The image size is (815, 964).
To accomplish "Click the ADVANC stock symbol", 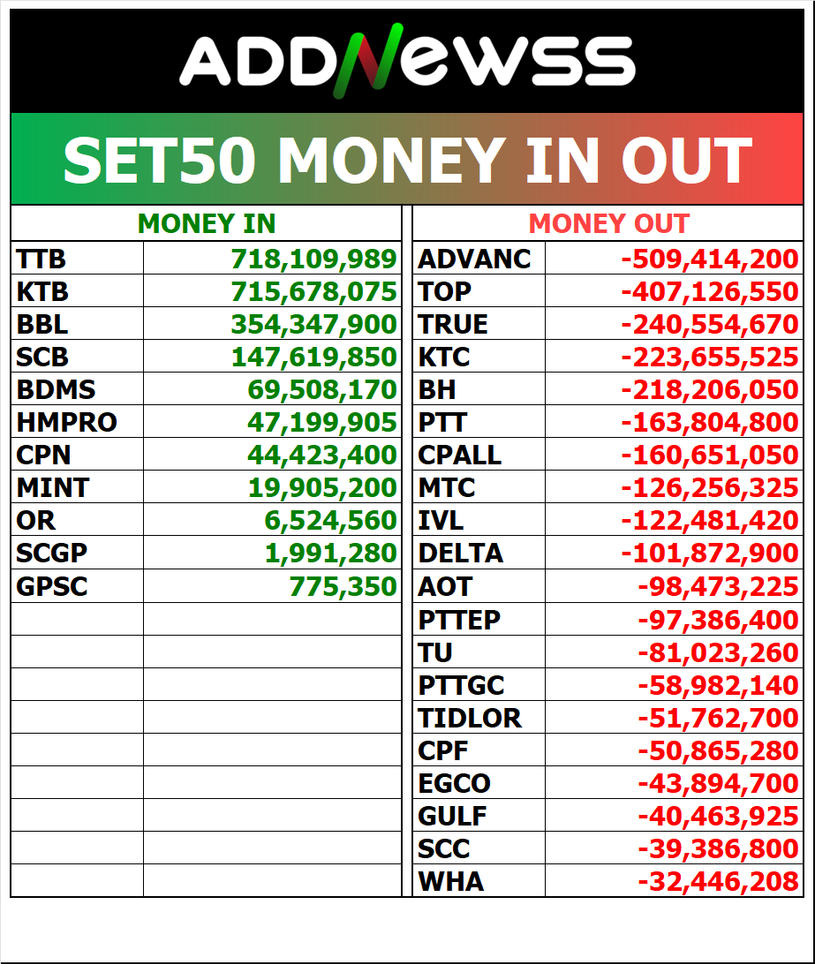I will [x=474, y=259].
